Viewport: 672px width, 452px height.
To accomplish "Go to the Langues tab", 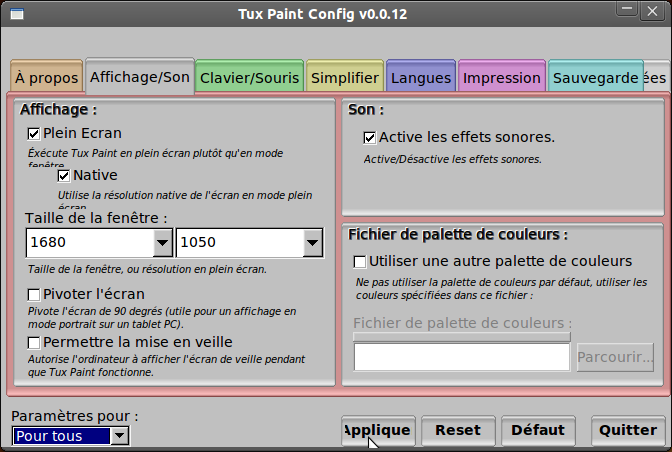I will click(x=421, y=78).
